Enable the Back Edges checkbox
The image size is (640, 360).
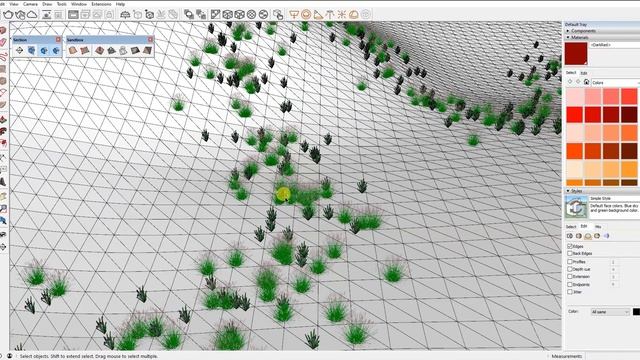pyautogui.click(x=570, y=254)
